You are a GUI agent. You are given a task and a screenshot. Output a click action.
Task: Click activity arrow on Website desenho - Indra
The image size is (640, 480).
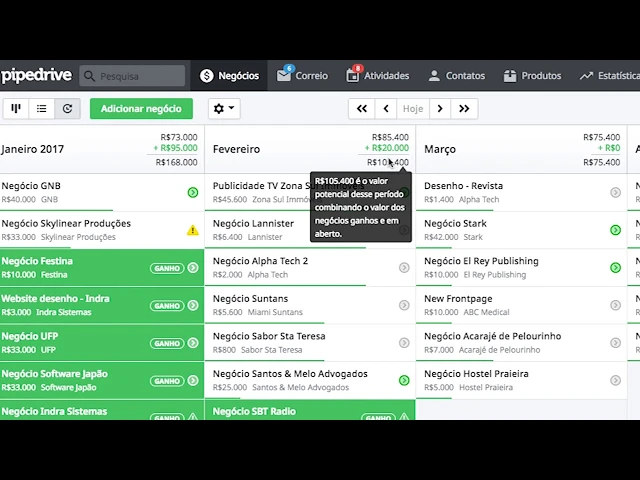(193, 305)
